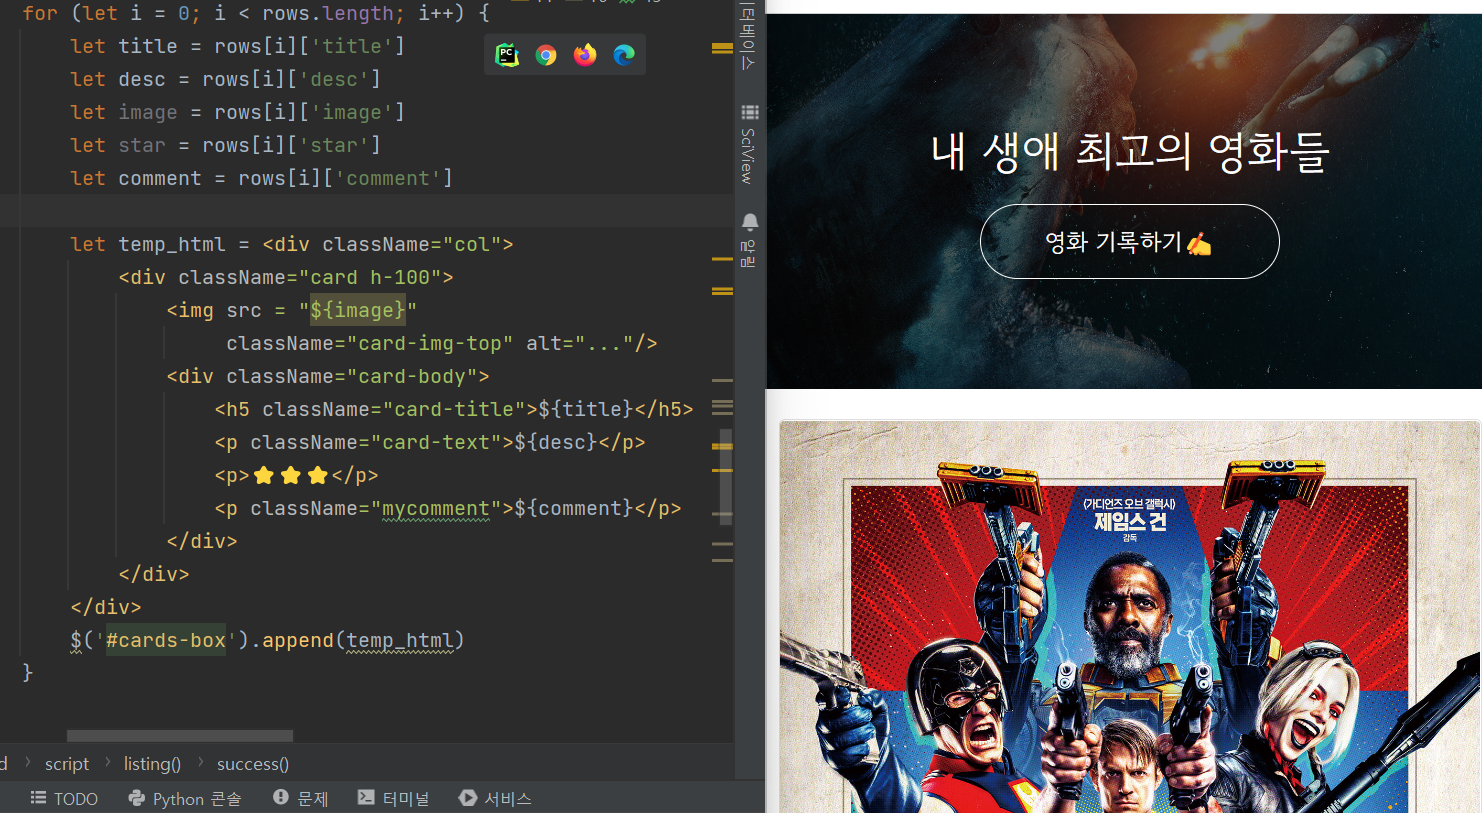Screen dimensions: 1482x813
Task: Click the 'comment' key string
Action: pyautogui.click(x=388, y=178)
